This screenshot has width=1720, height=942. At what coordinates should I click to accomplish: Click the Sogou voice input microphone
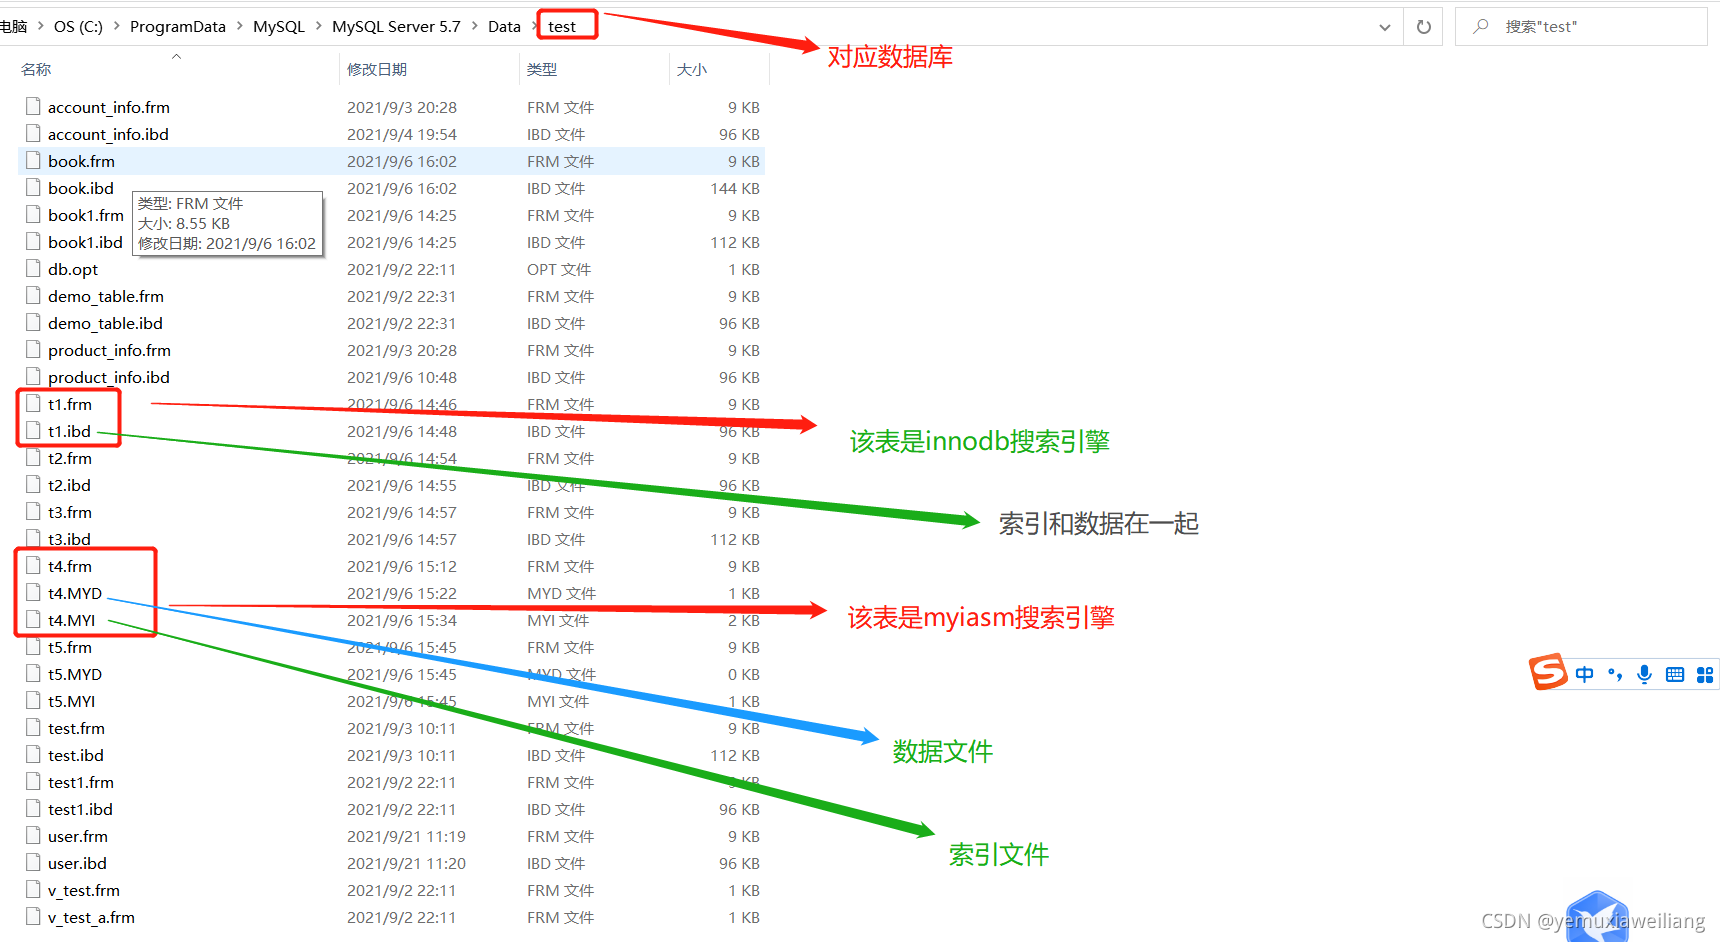1644,675
